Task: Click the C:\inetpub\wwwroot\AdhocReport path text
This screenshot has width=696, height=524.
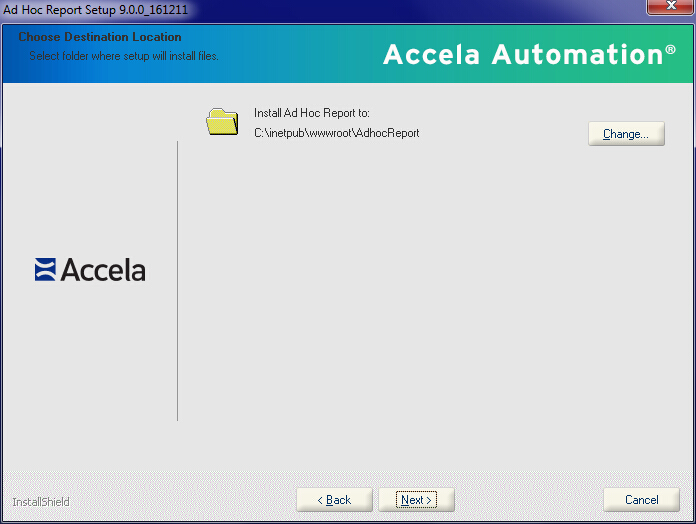Action: [336, 133]
